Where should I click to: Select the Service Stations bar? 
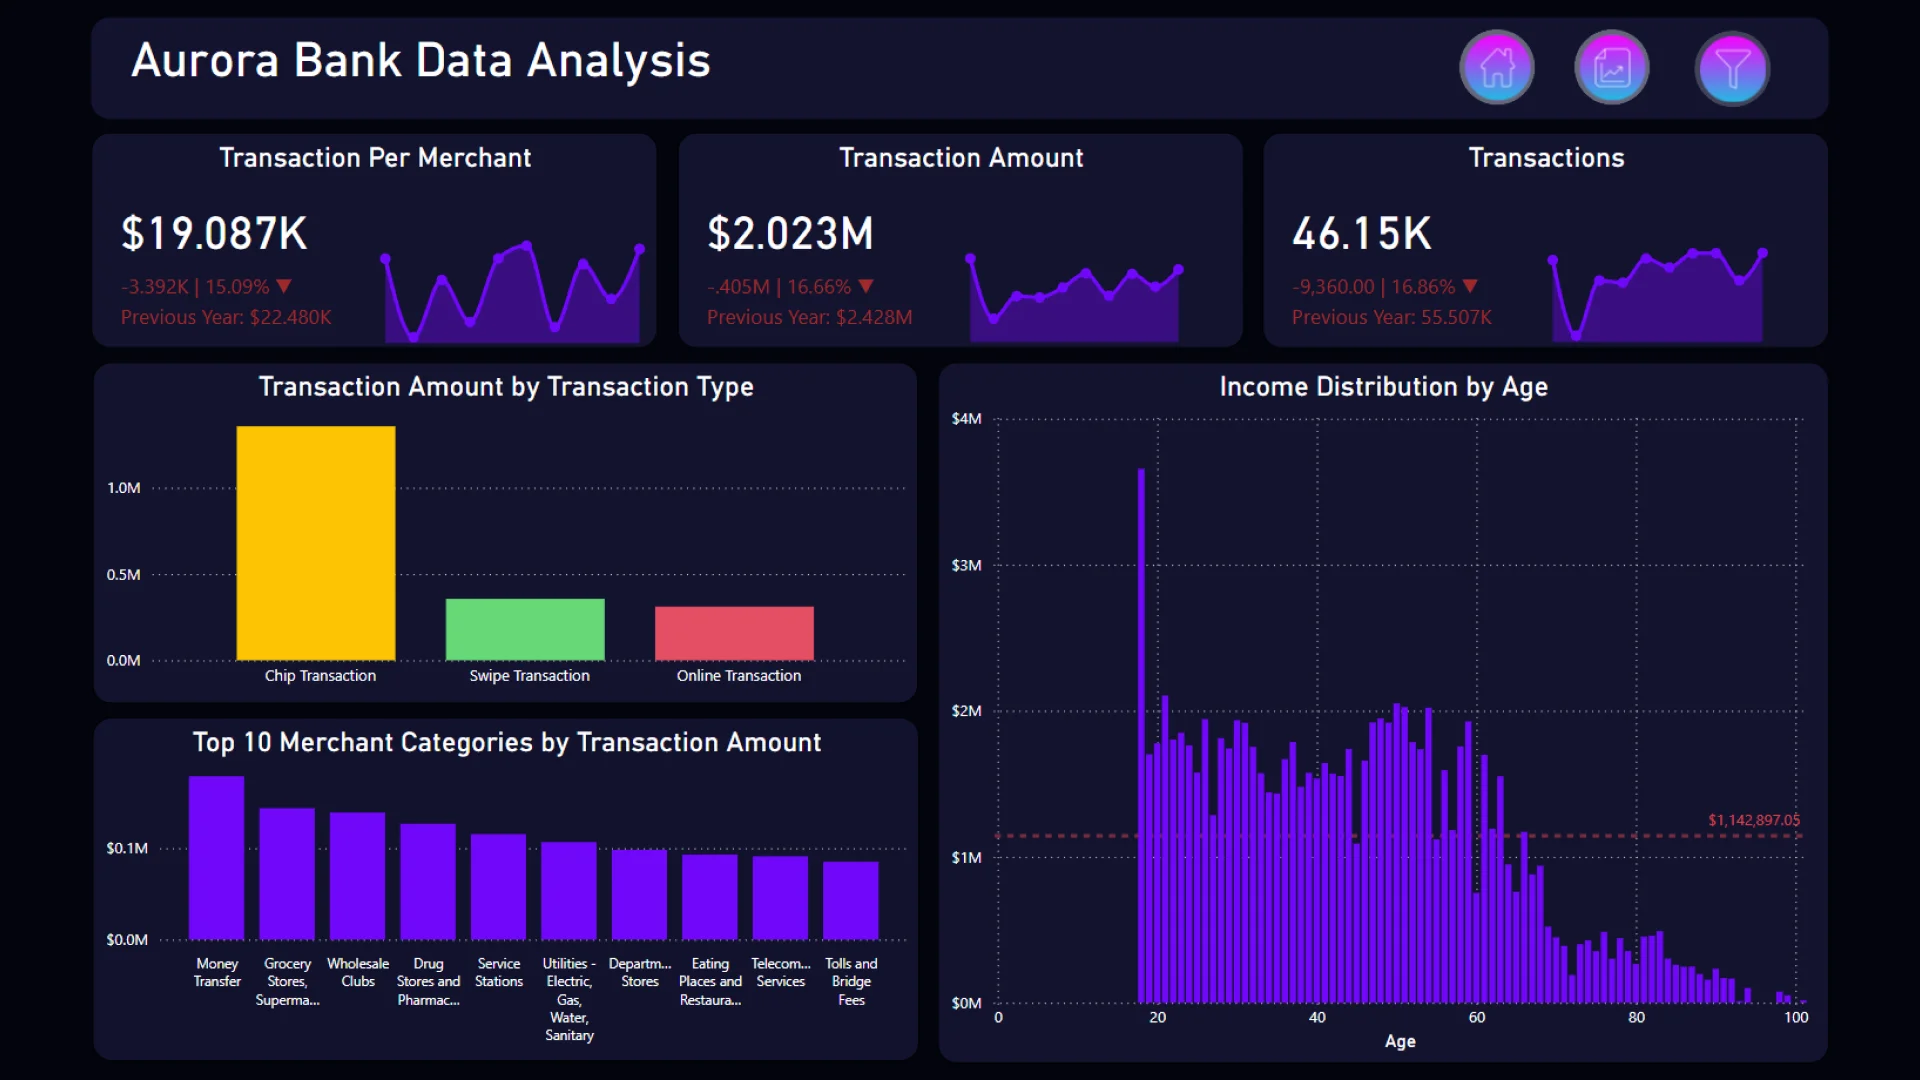click(x=499, y=887)
